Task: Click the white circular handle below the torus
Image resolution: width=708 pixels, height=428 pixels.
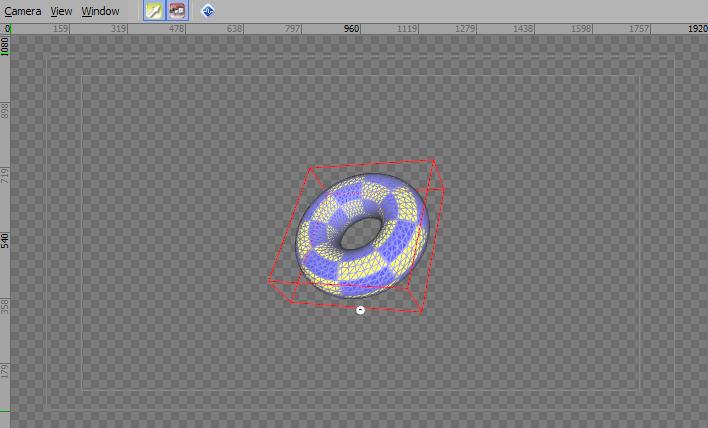Action: (x=360, y=310)
